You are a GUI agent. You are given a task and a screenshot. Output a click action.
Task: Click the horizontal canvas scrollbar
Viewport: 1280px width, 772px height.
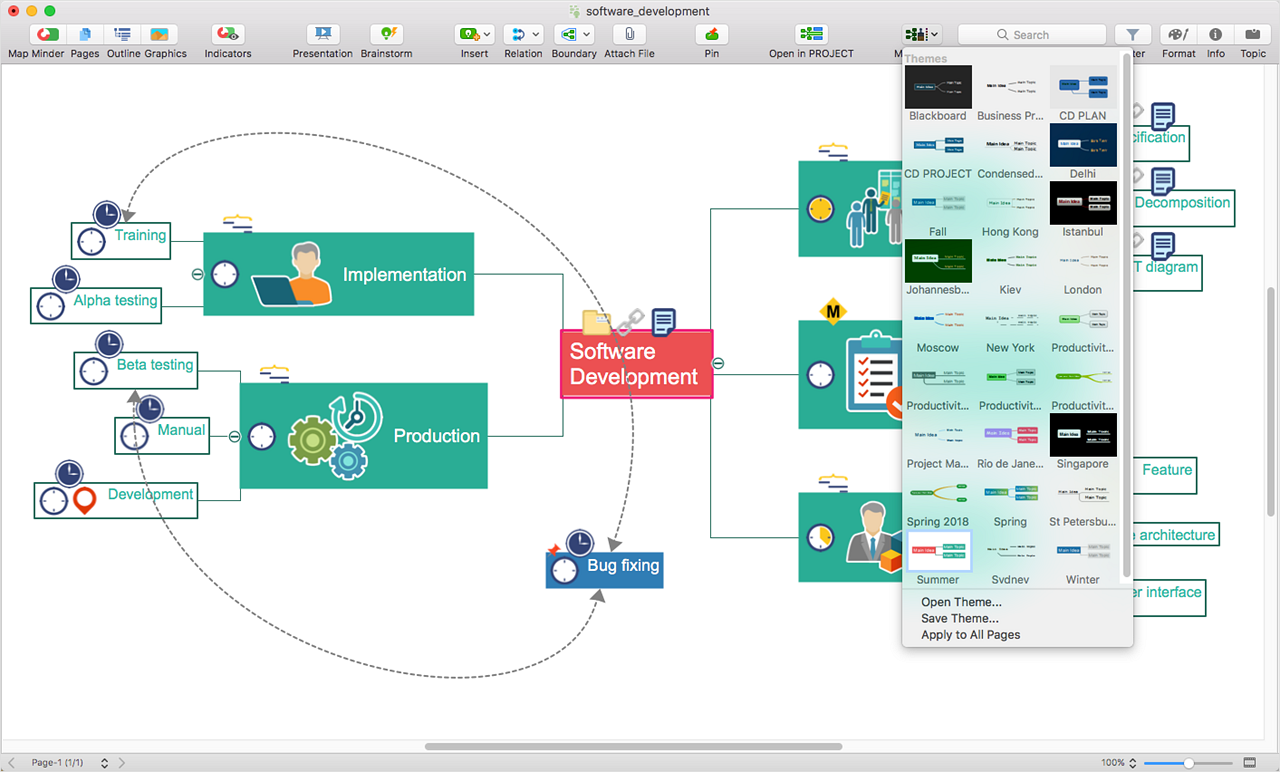point(633,746)
